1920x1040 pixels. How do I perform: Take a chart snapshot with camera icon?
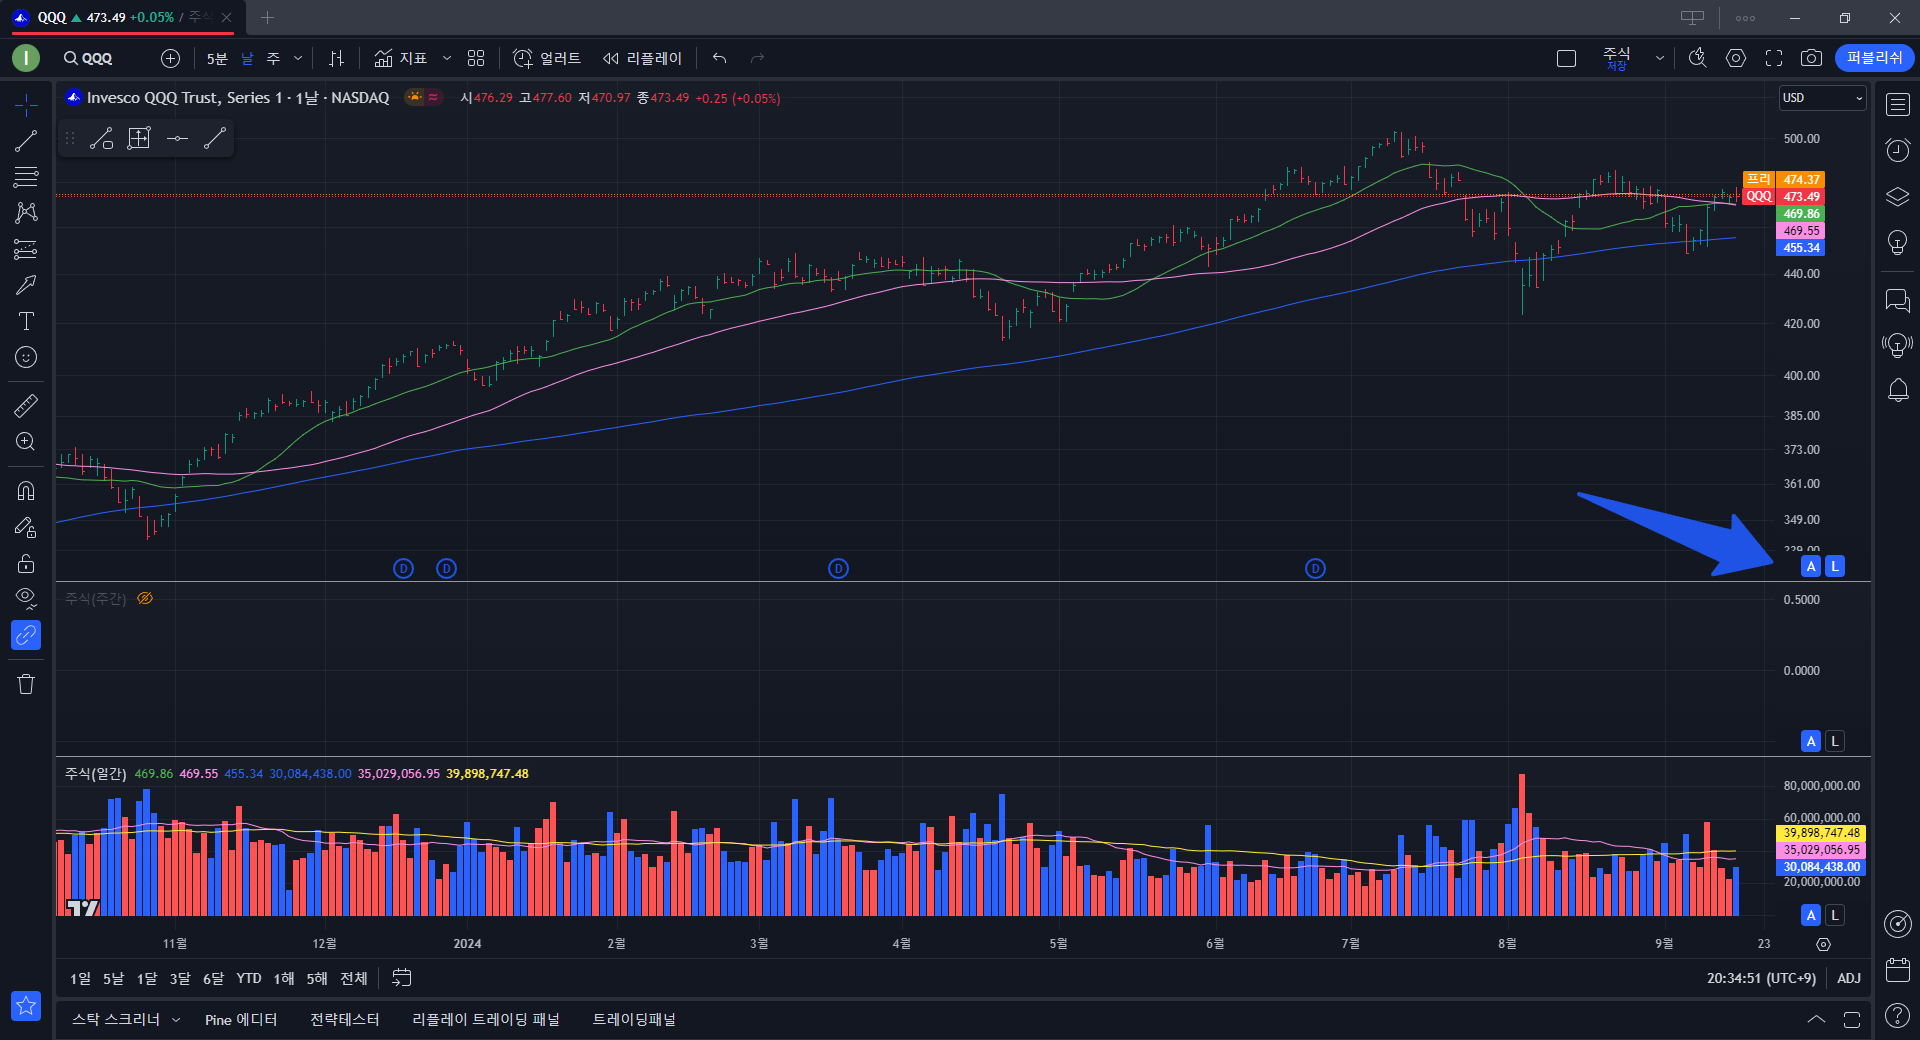point(1811,58)
